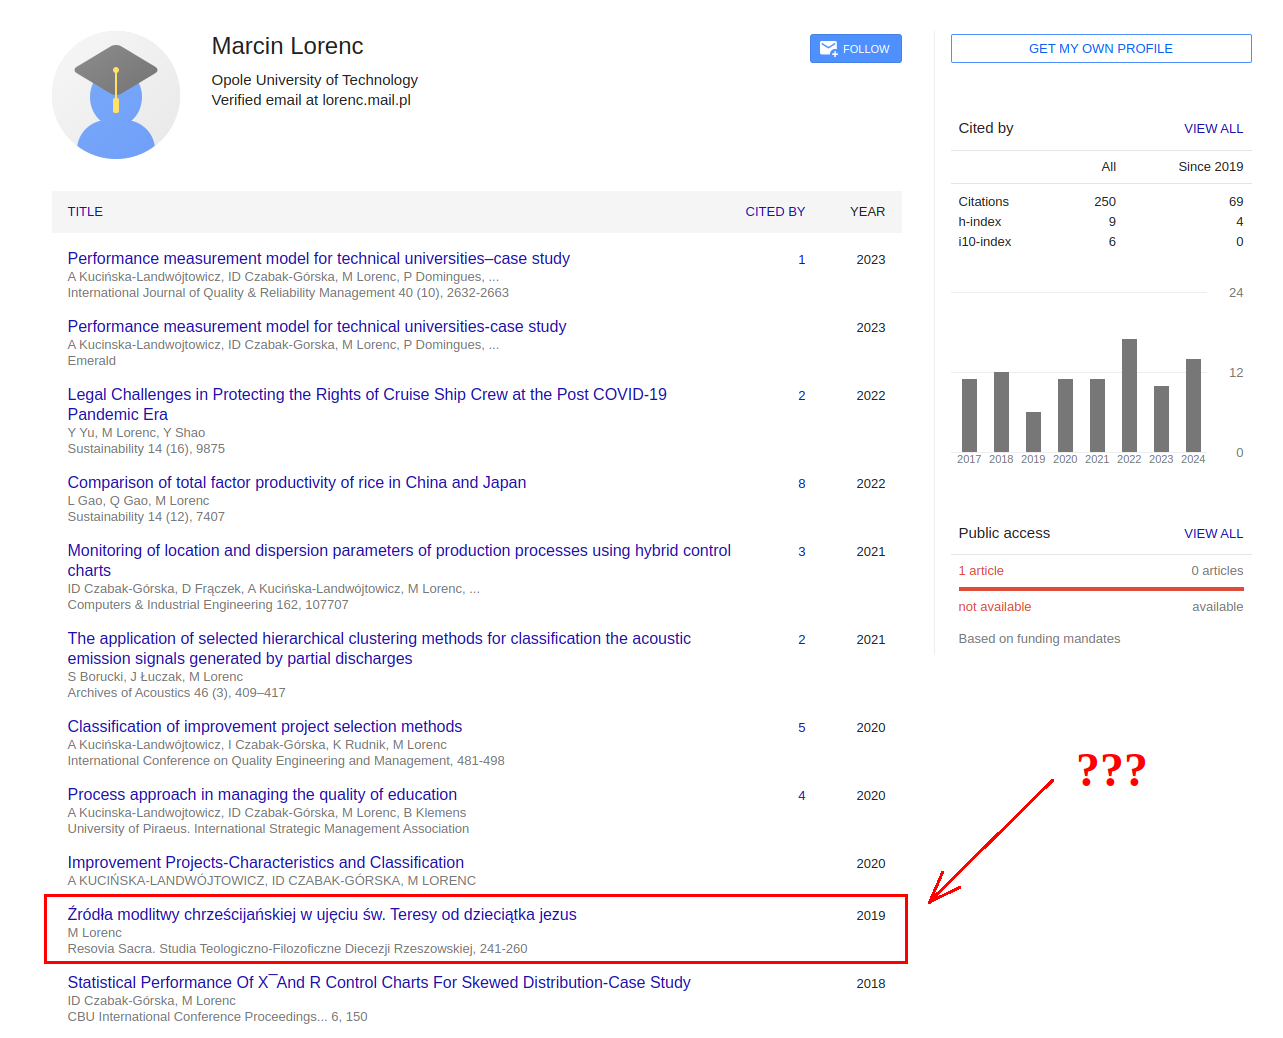Open Process approach in managing quality article

point(262,795)
